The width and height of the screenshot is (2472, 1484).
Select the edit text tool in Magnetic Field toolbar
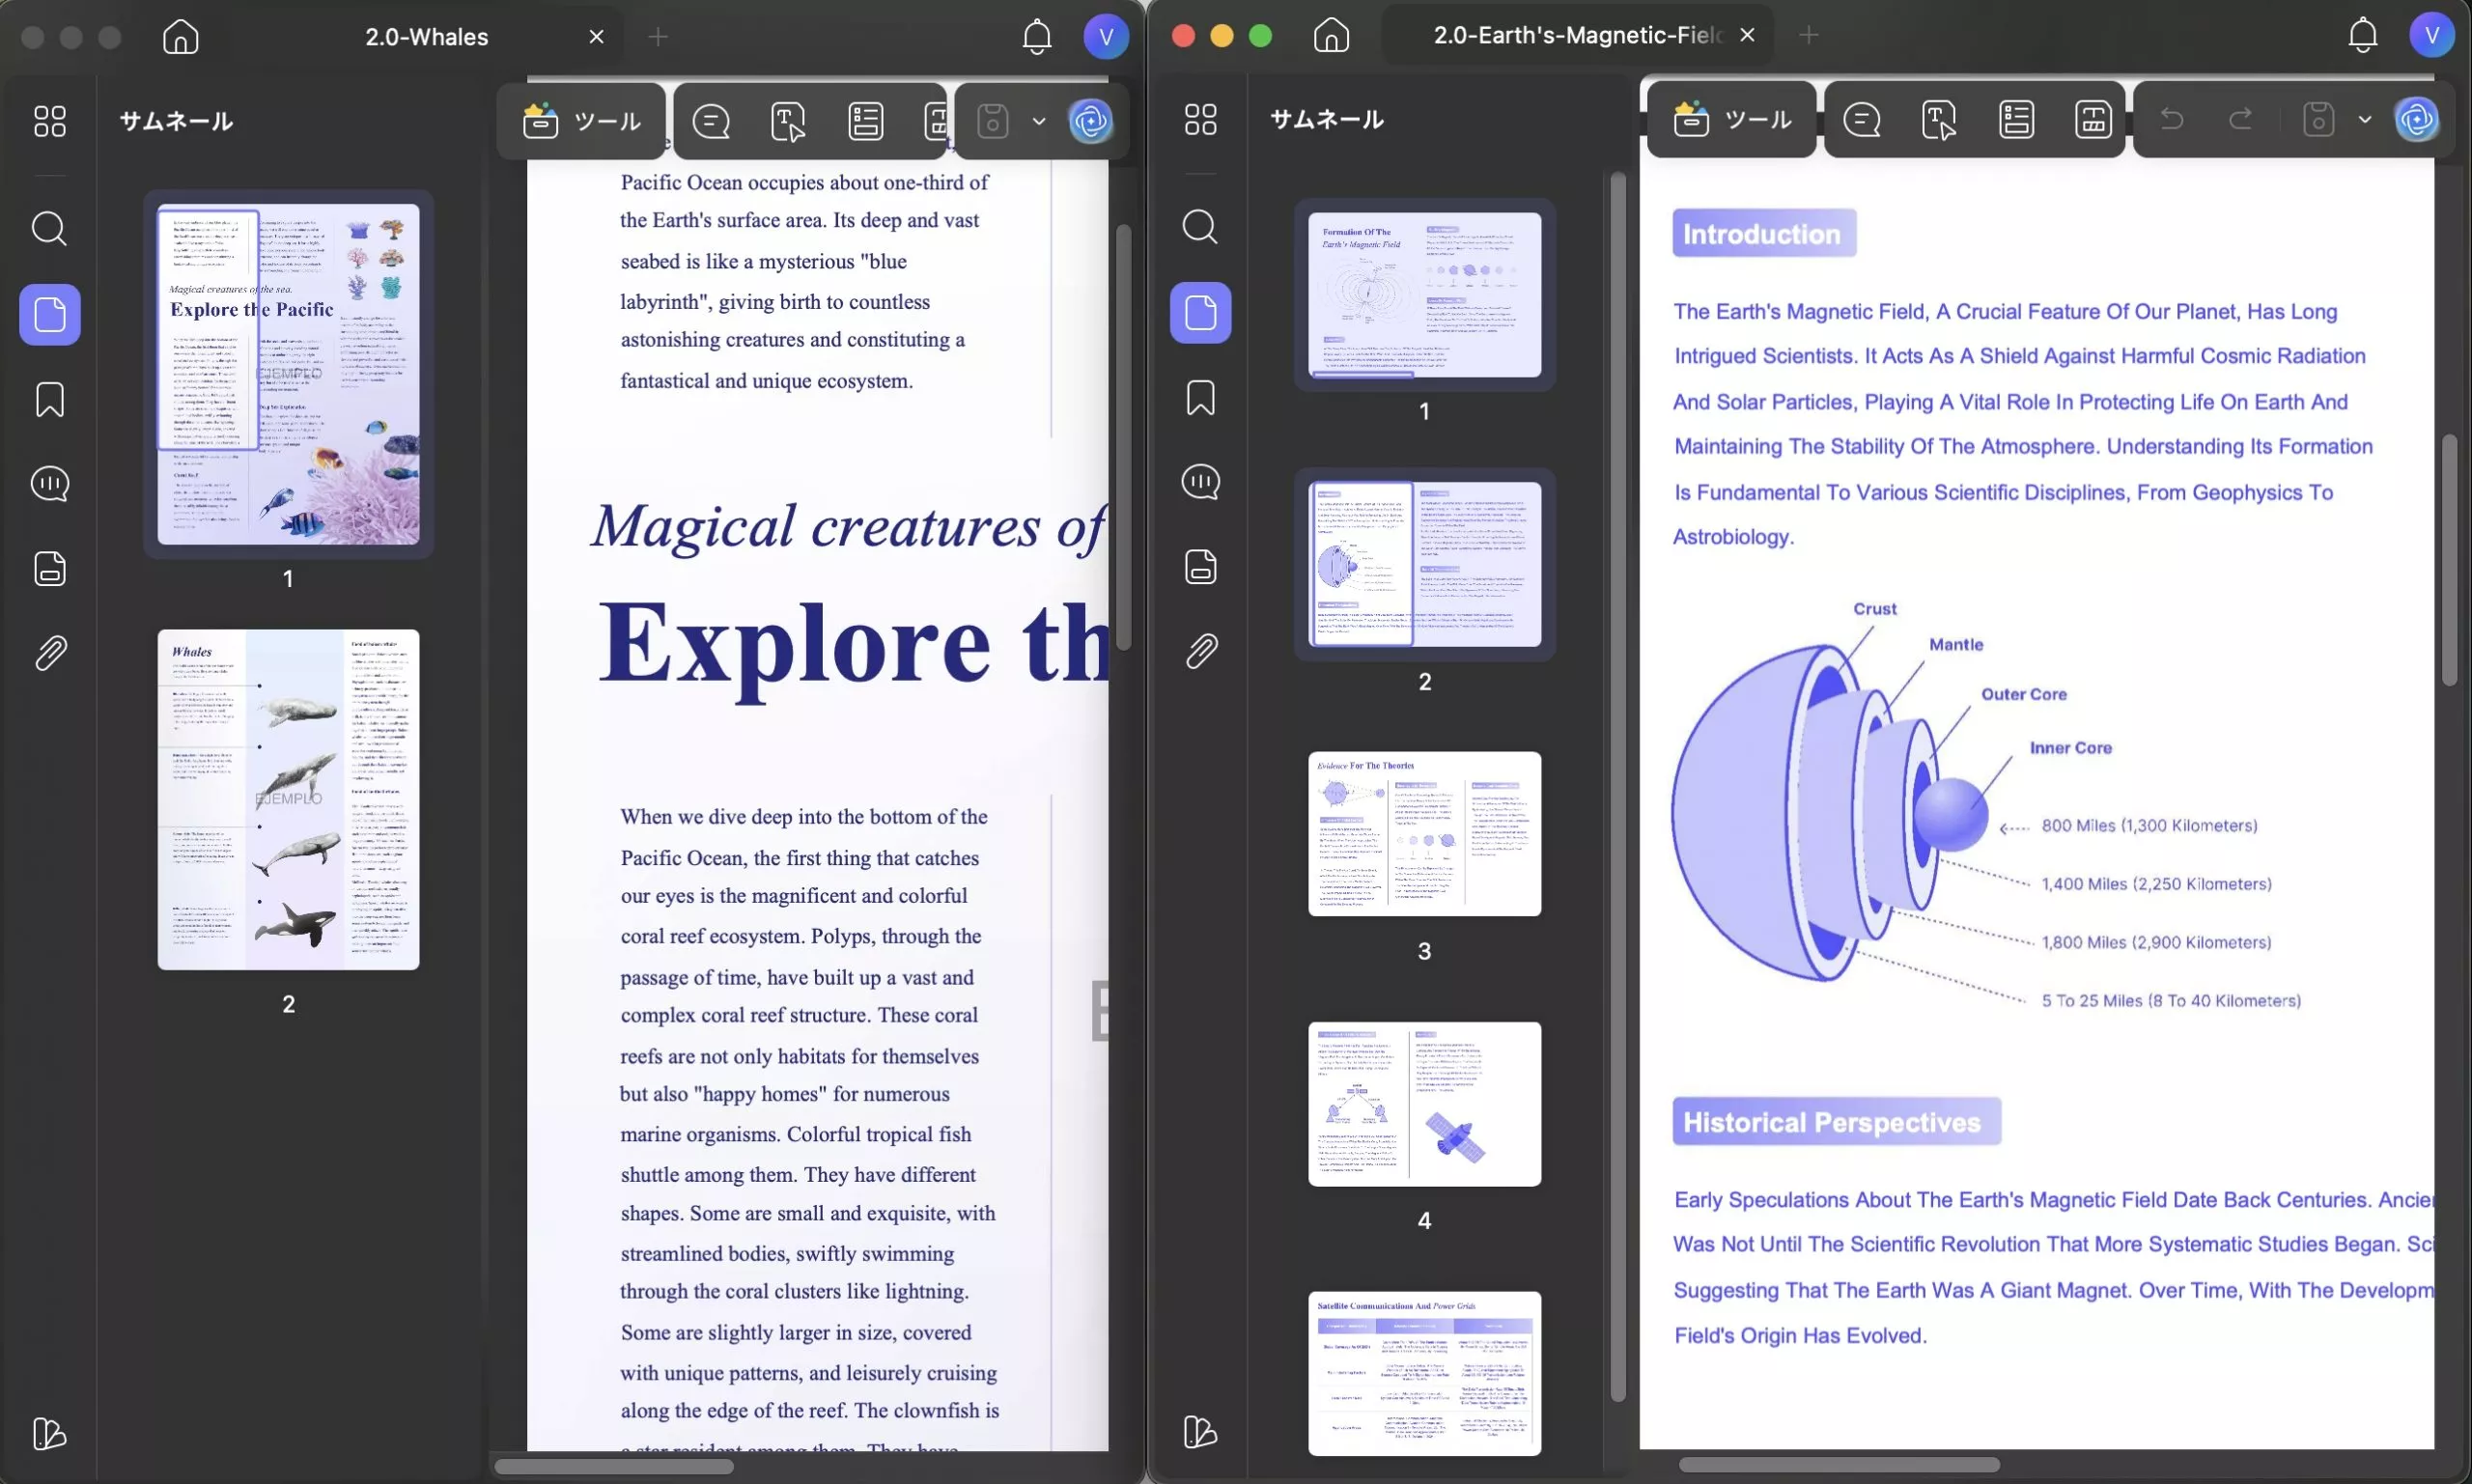pyautogui.click(x=1939, y=119)
